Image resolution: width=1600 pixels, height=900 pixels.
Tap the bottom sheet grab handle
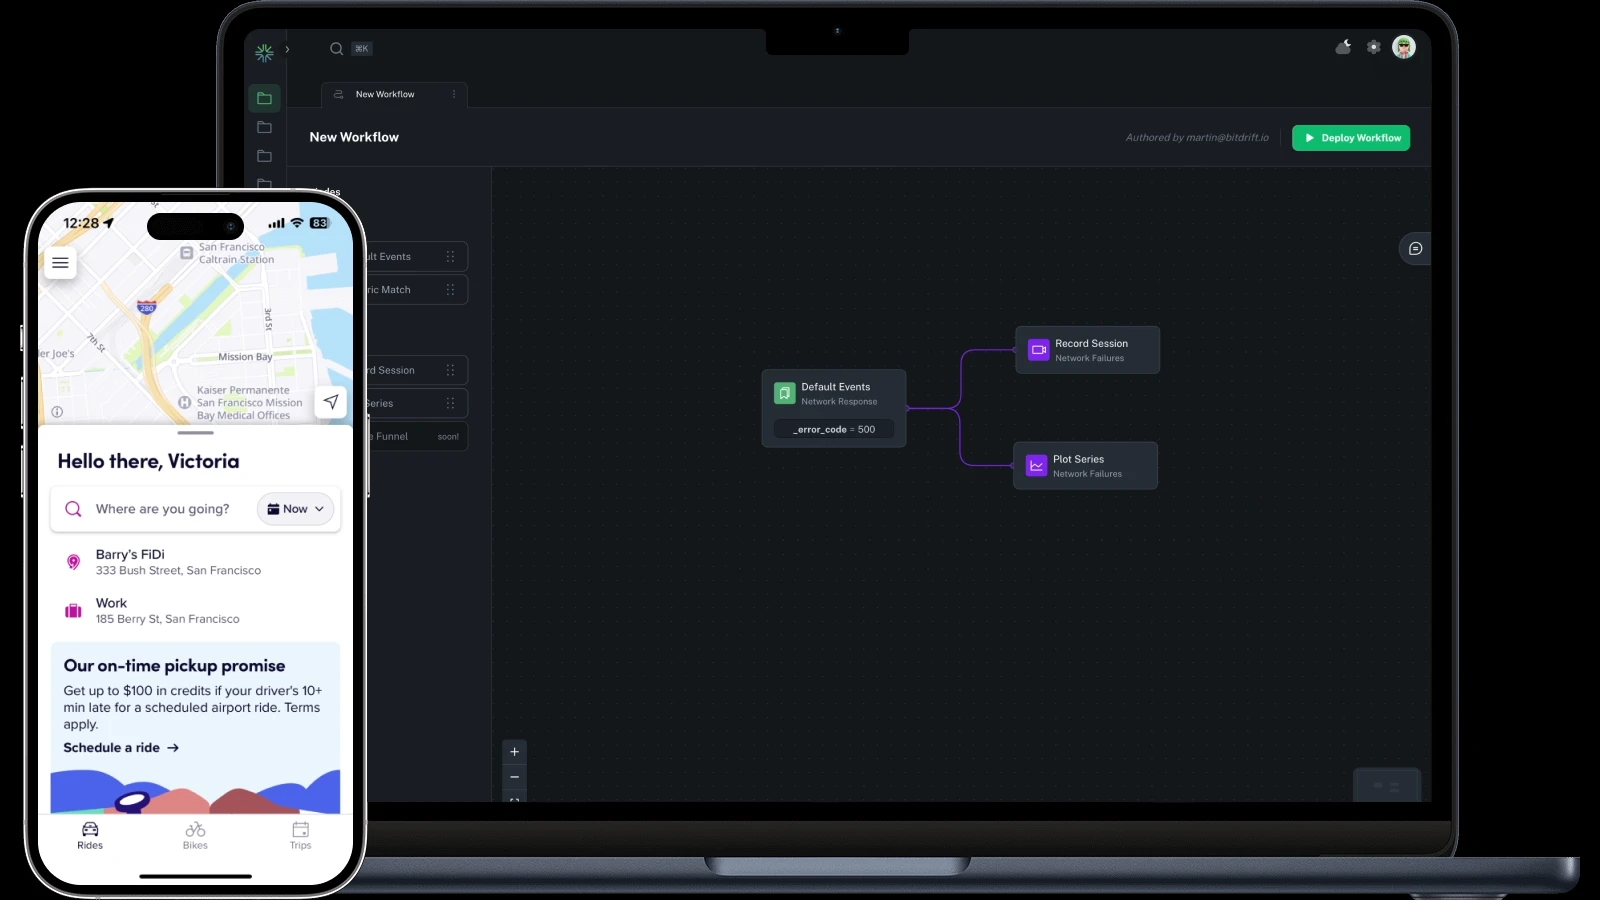coord(196,433)
